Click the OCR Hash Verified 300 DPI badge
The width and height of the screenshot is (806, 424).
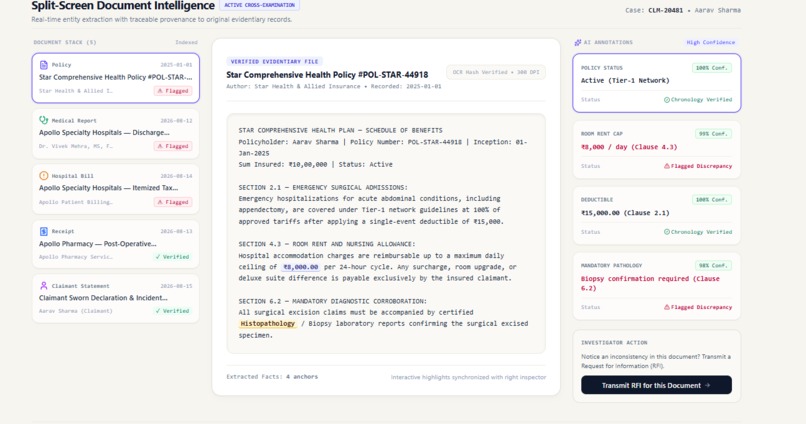point(496,72)
